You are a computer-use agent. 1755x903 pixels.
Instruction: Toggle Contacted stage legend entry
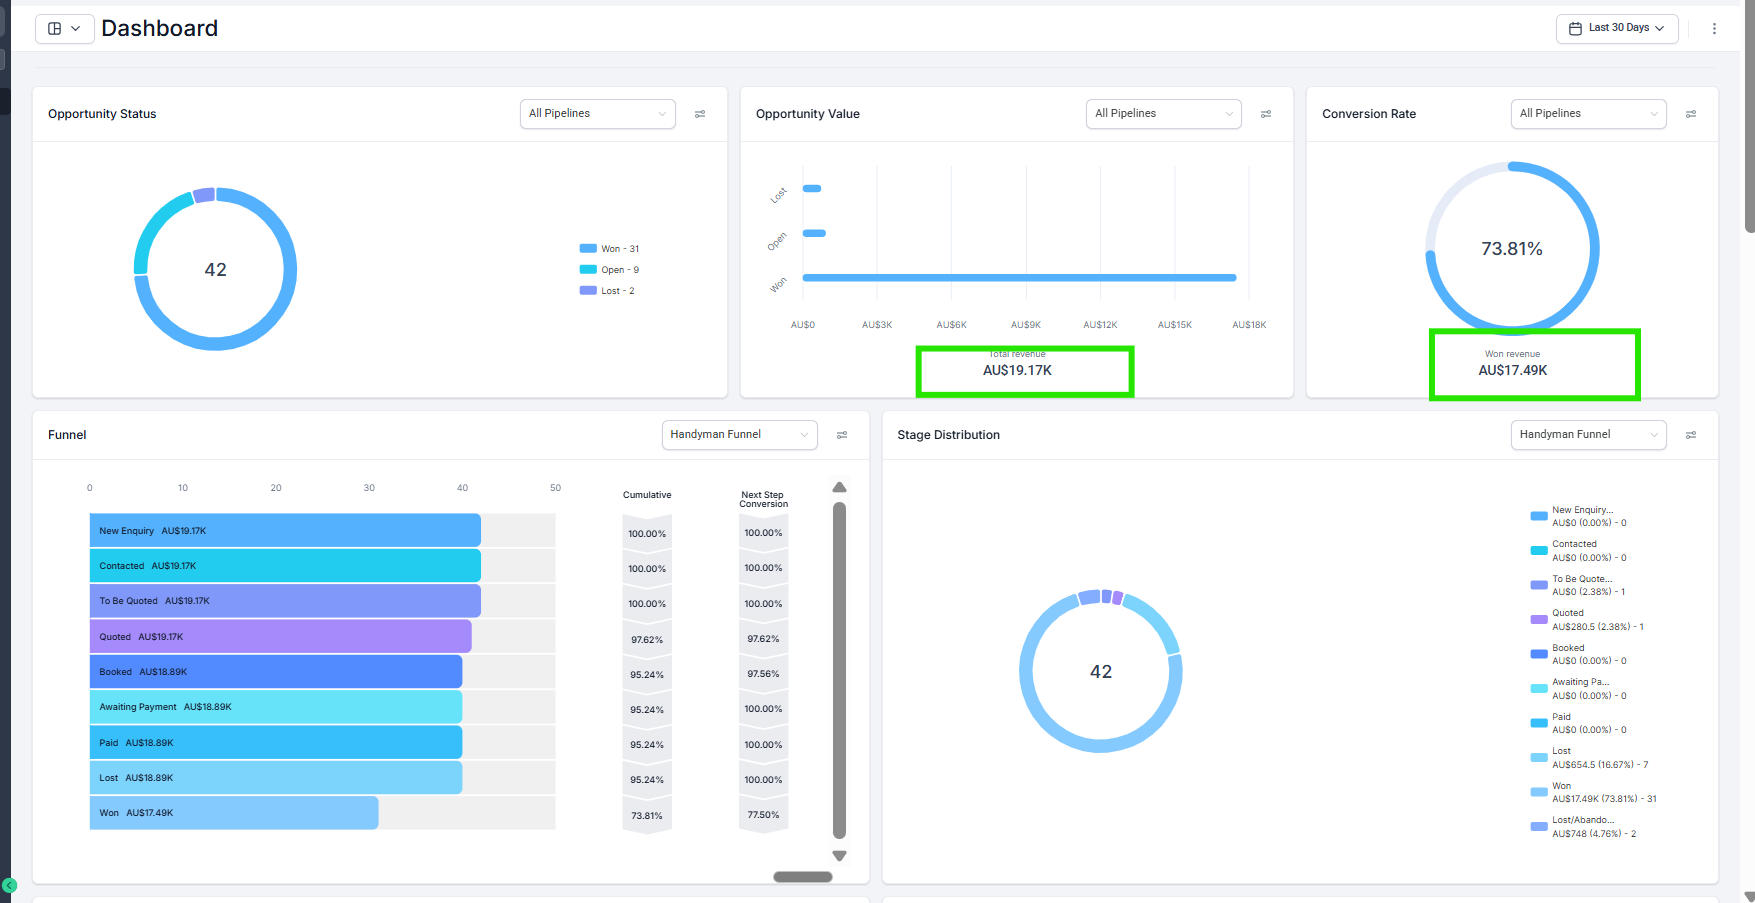click(1580, 551)
